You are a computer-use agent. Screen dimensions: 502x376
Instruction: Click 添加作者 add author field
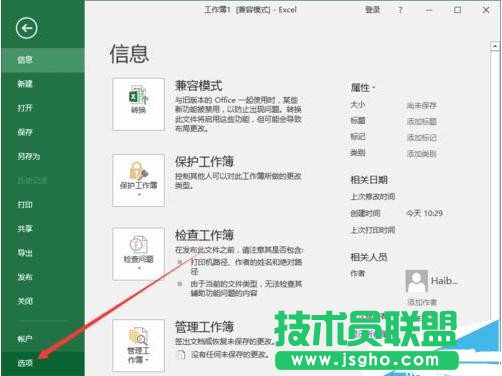click(422, 302)
